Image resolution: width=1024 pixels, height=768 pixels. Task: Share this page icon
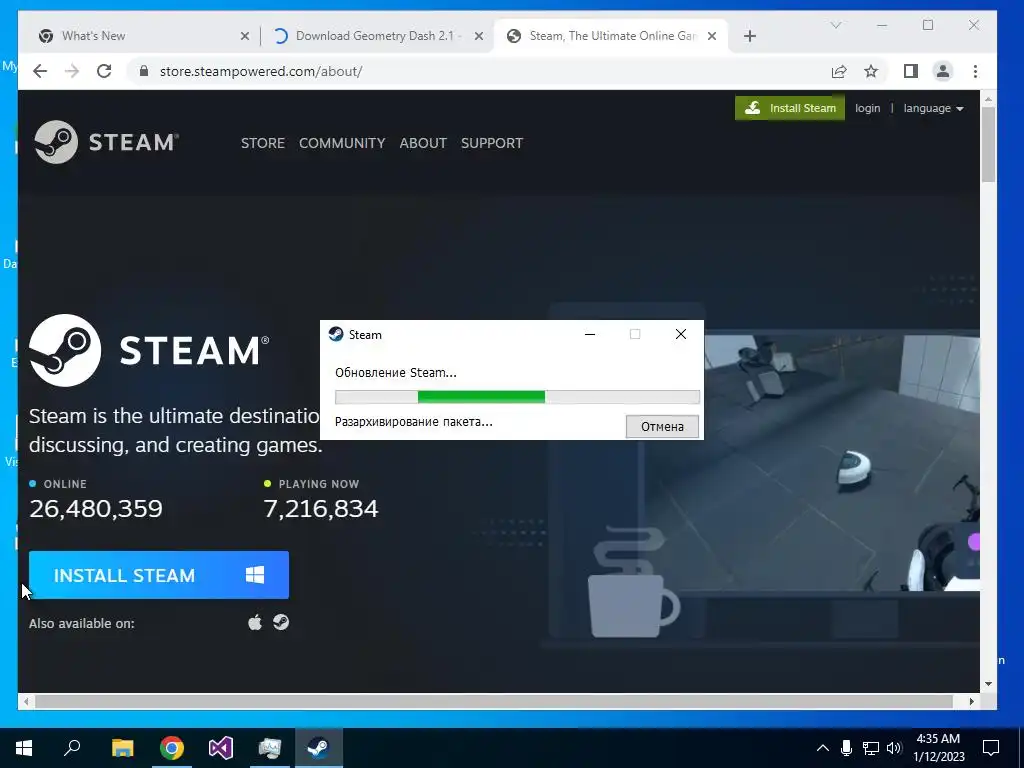[x=839, y=71]
